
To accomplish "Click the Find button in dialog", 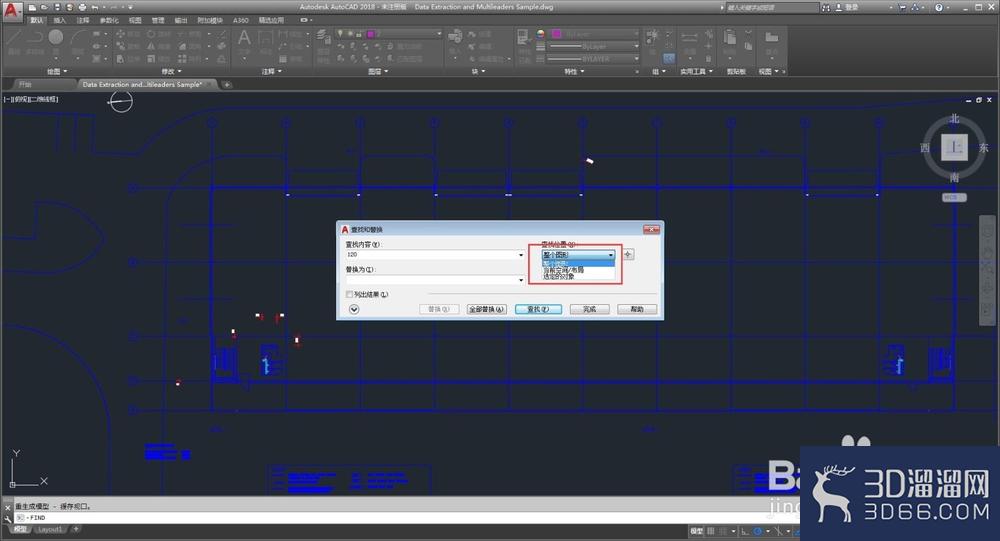I will (538, 309).
